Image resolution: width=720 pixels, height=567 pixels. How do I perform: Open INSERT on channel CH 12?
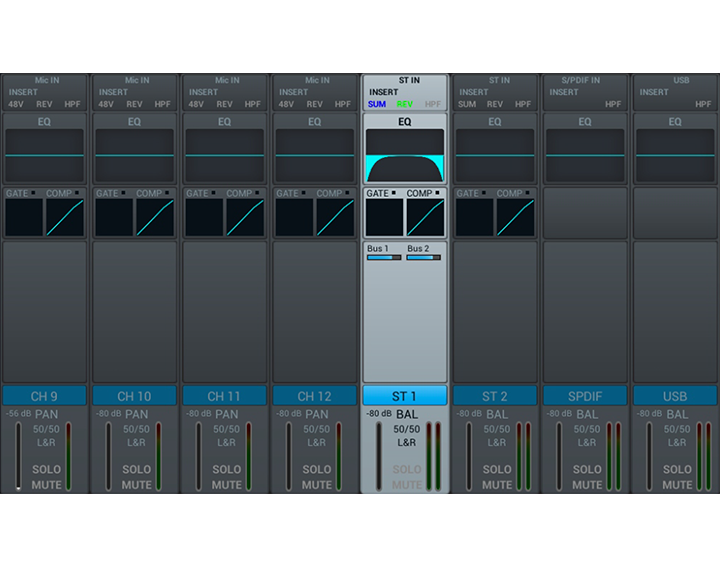click(x=294, y=92)
